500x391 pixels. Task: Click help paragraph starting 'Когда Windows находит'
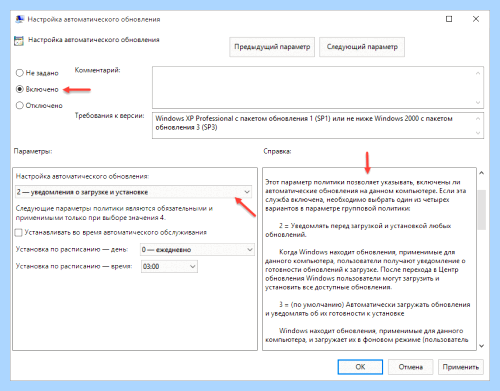click(x=365, y=269)
